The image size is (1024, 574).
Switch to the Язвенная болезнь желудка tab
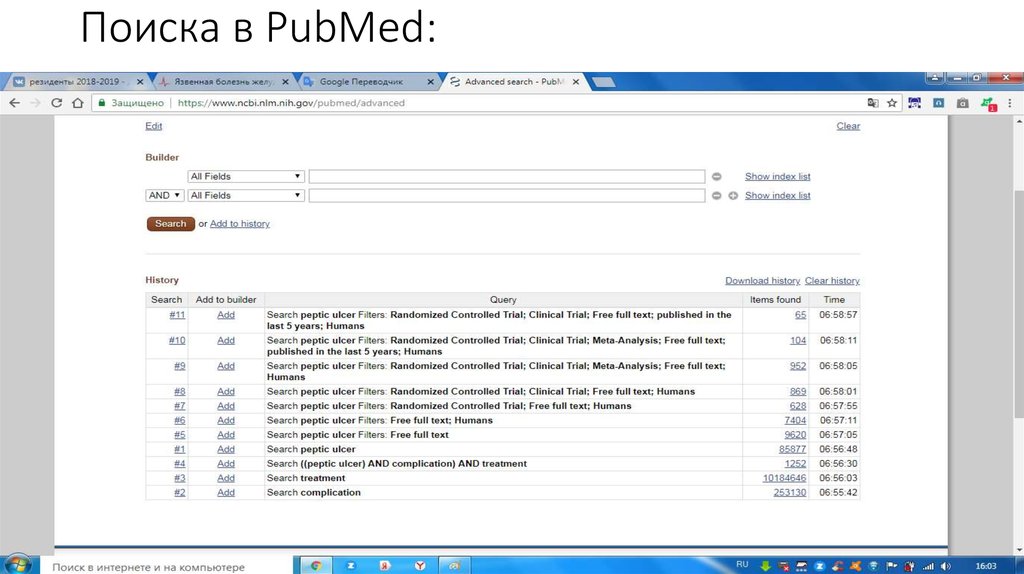tap(223, 82)
